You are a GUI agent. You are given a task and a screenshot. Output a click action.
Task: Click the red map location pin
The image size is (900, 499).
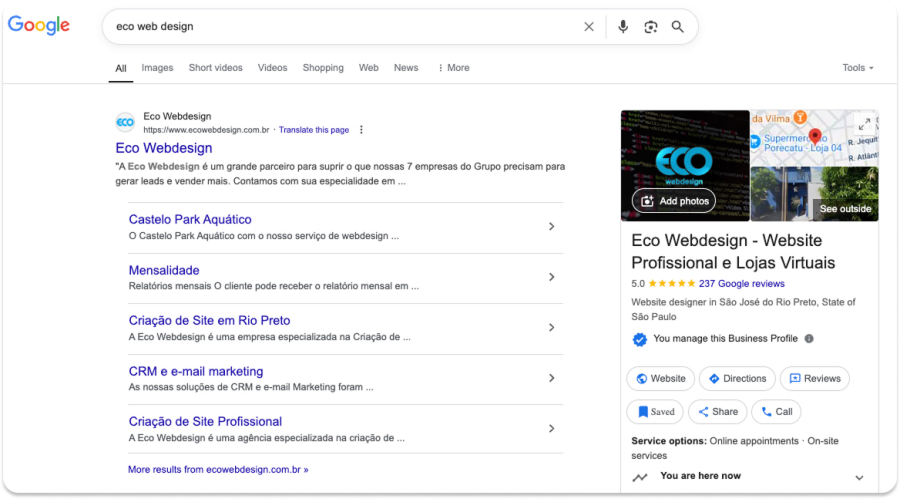click(814, 137)
